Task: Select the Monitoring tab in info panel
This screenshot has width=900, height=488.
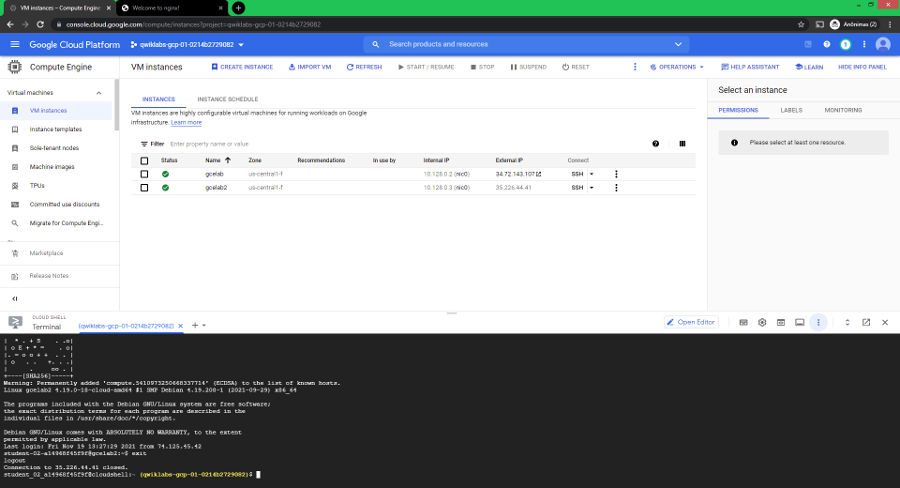Action: [x=843, y=110]
